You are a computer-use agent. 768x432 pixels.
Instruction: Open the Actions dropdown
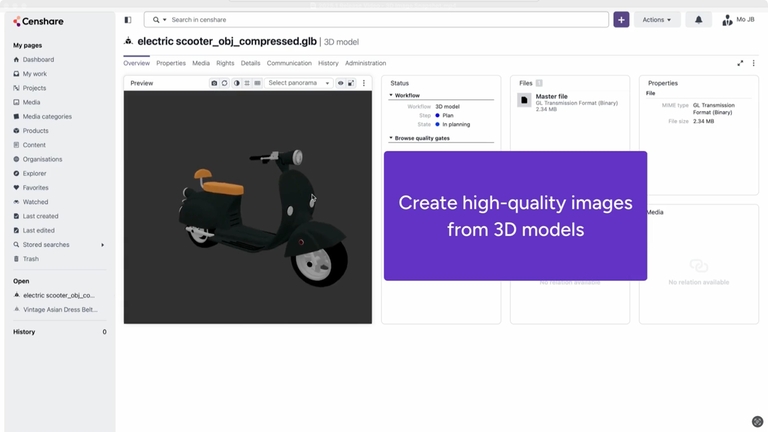(x=657, y=20)
